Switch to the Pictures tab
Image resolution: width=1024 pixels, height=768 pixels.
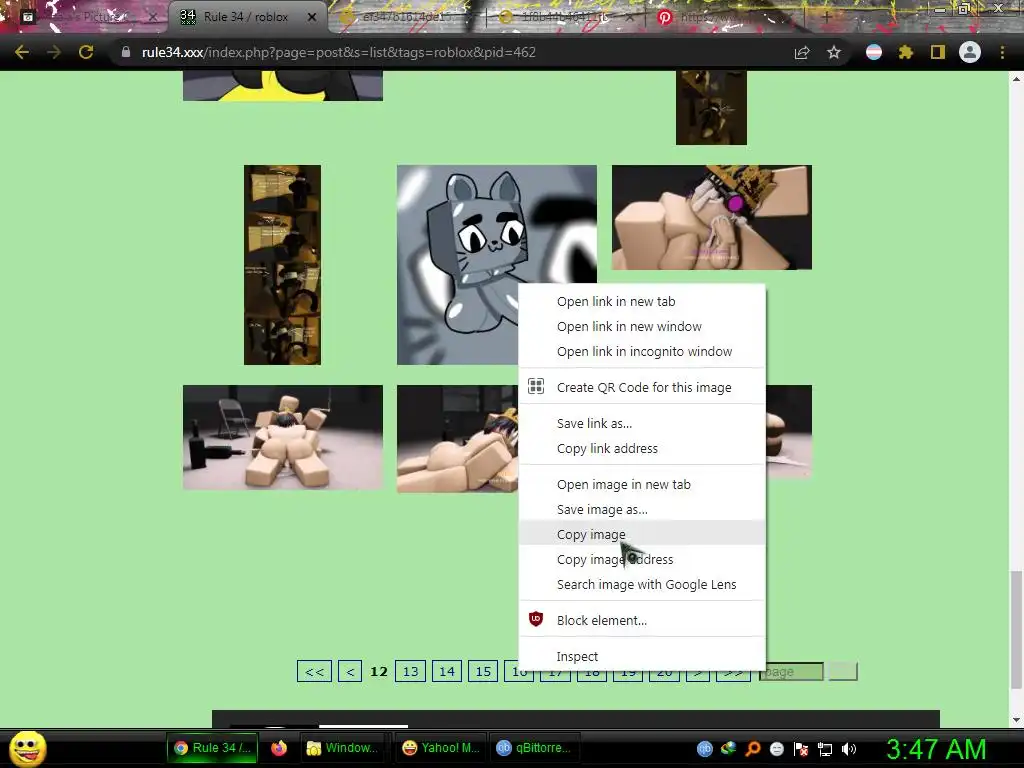pyautogui.click(x=88, y=17)
